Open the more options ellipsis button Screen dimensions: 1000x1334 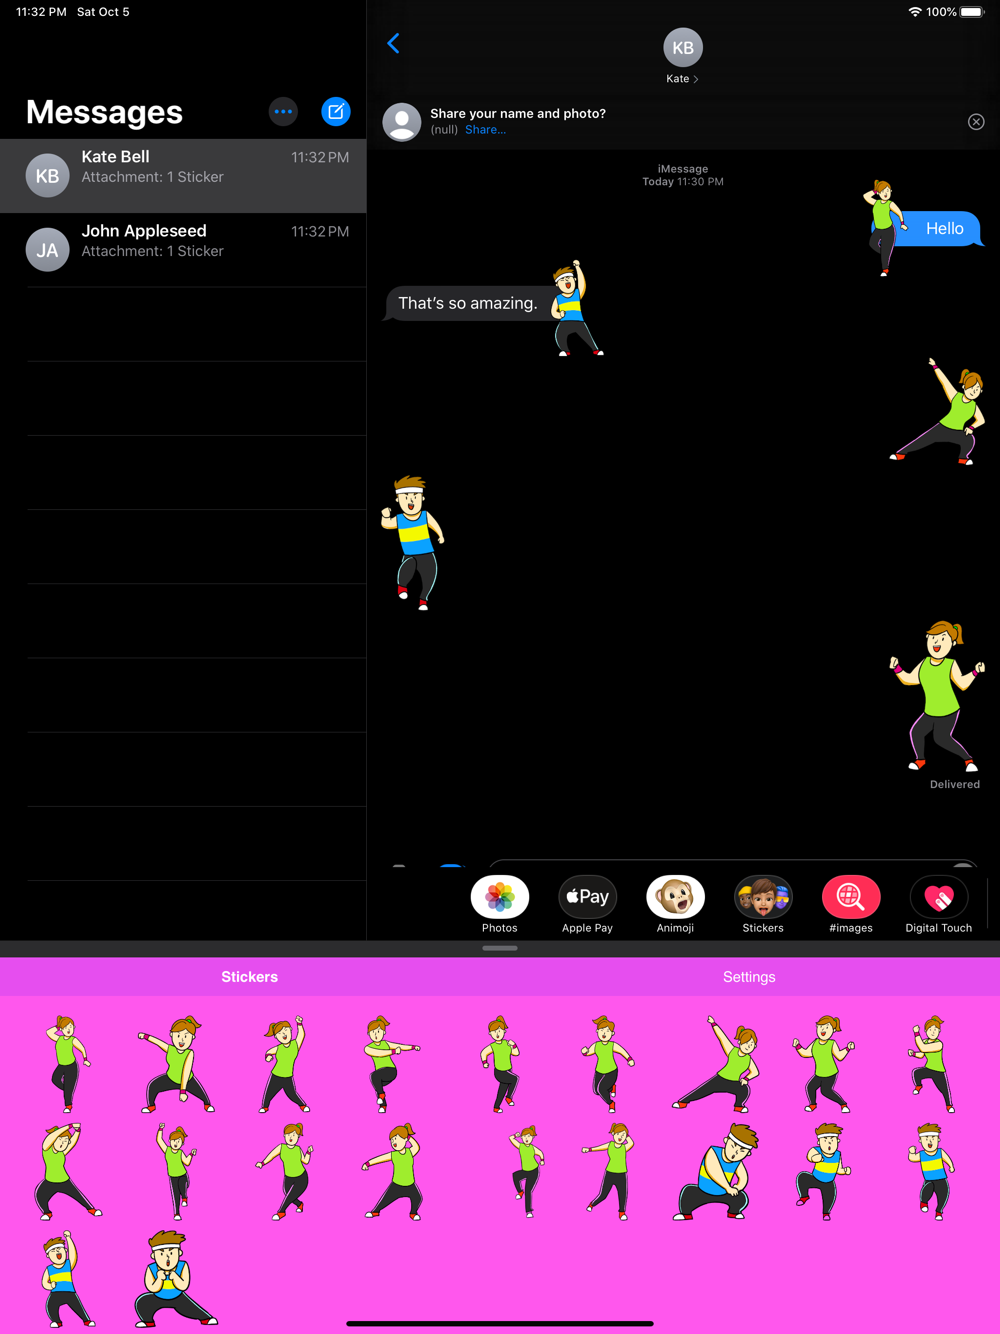pyautogui.click(x=284, y=112)
